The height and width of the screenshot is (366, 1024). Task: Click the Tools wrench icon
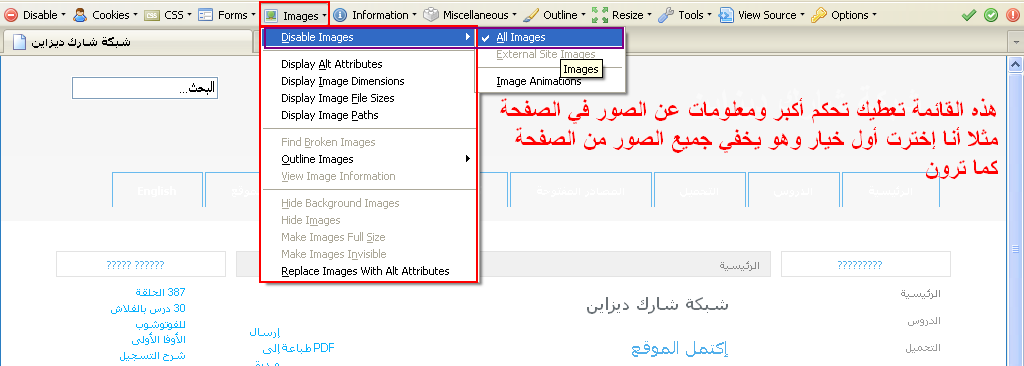(x=666, y=15)
